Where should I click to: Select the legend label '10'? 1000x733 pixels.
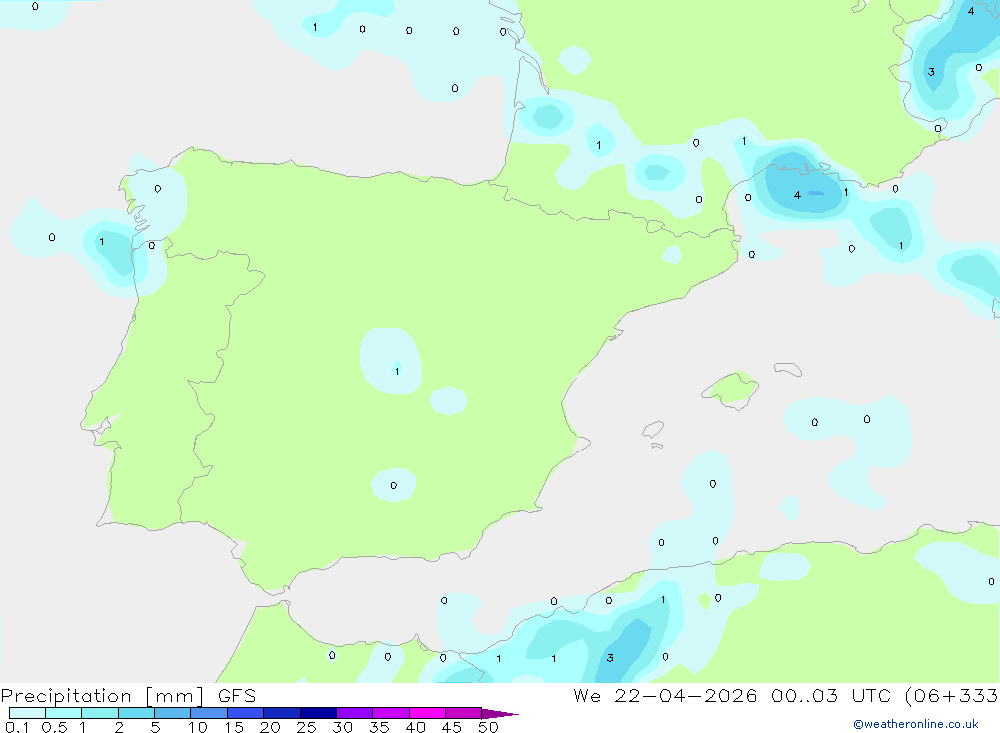coord(198,727)
